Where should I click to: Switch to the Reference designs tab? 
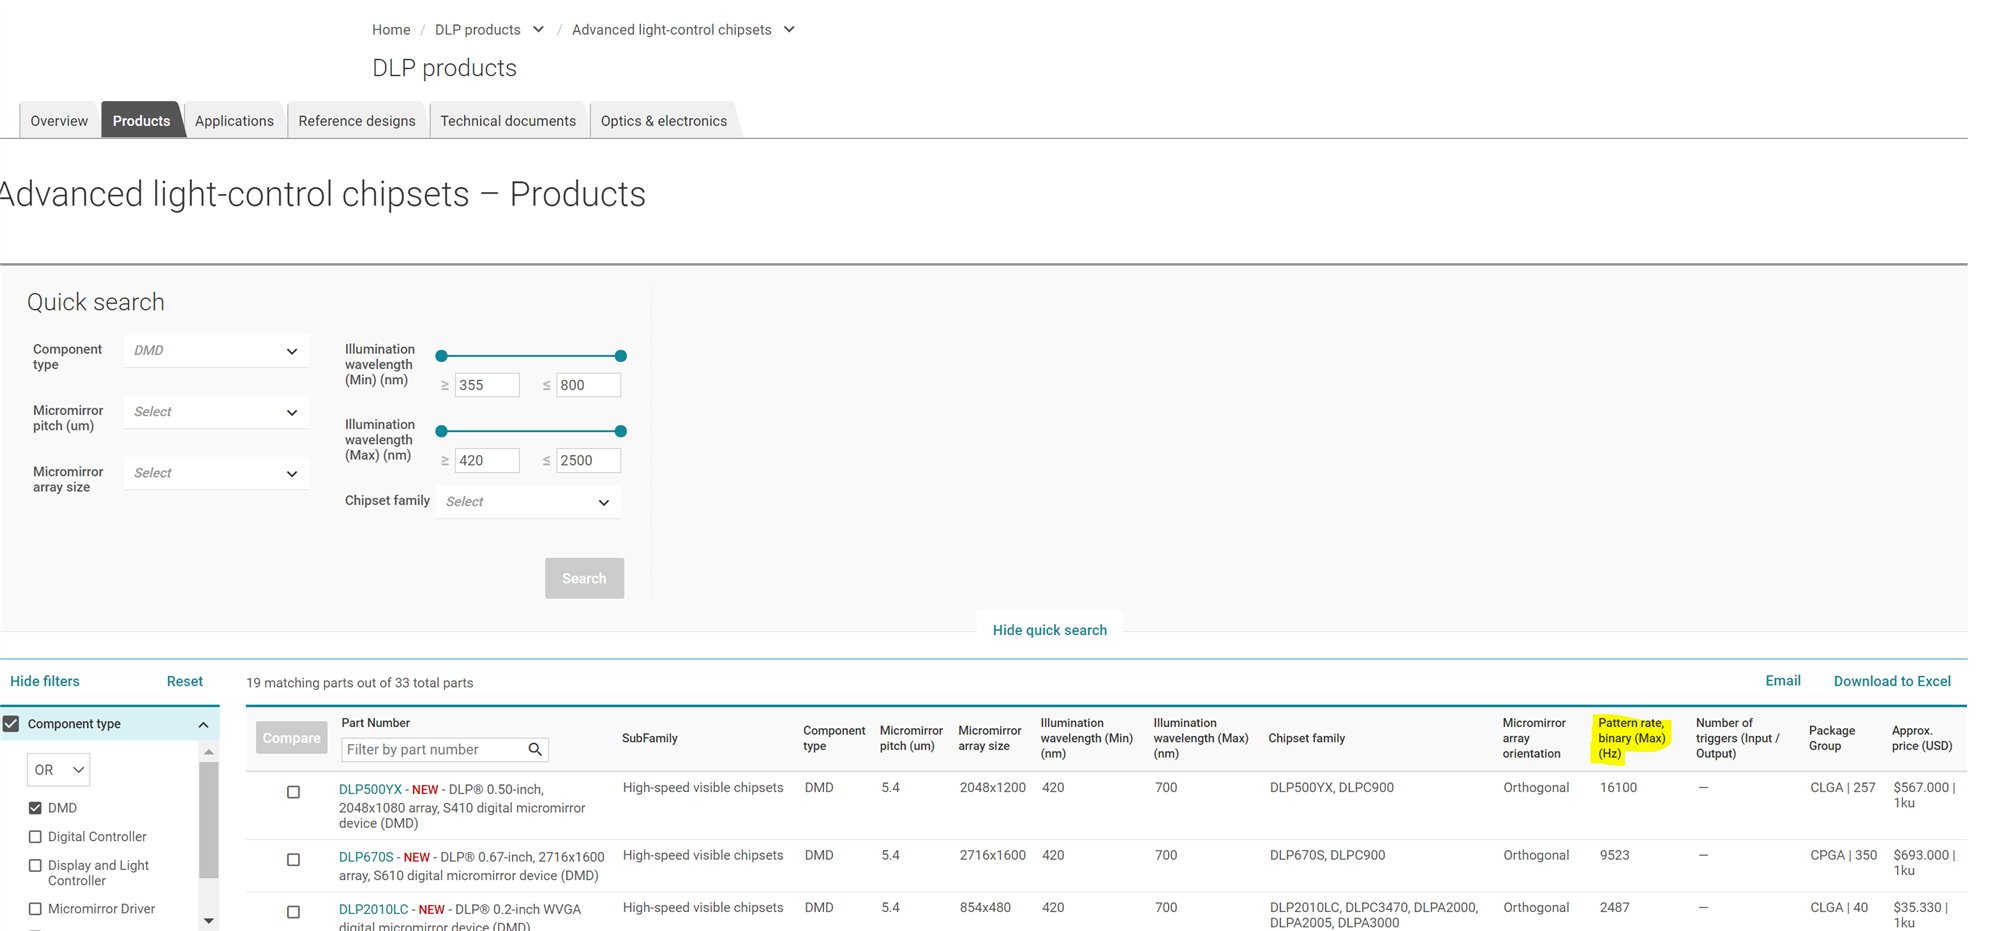(357, 120)
